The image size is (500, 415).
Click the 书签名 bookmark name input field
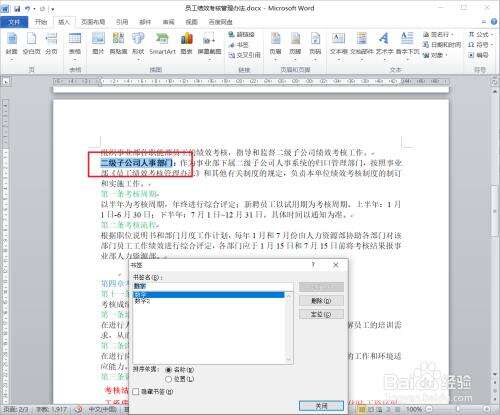pyautogui.click(x=213, y=286)
